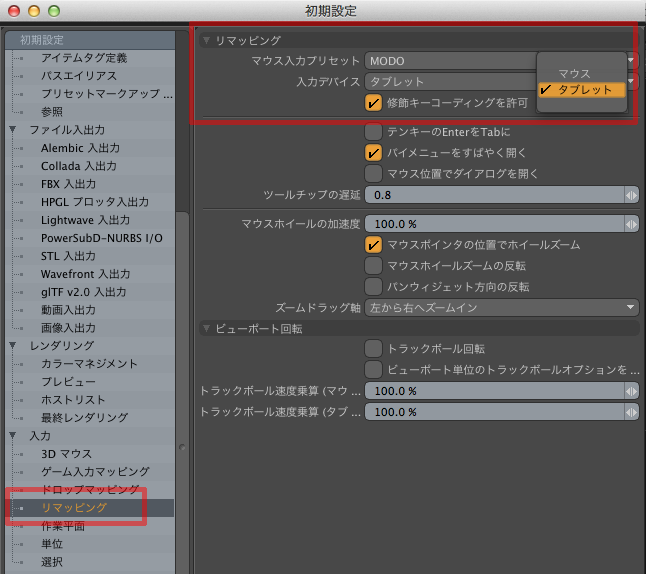The image size is (646, 574).
Task: Open FBX 入出力 settings
Action: point(68,184)
